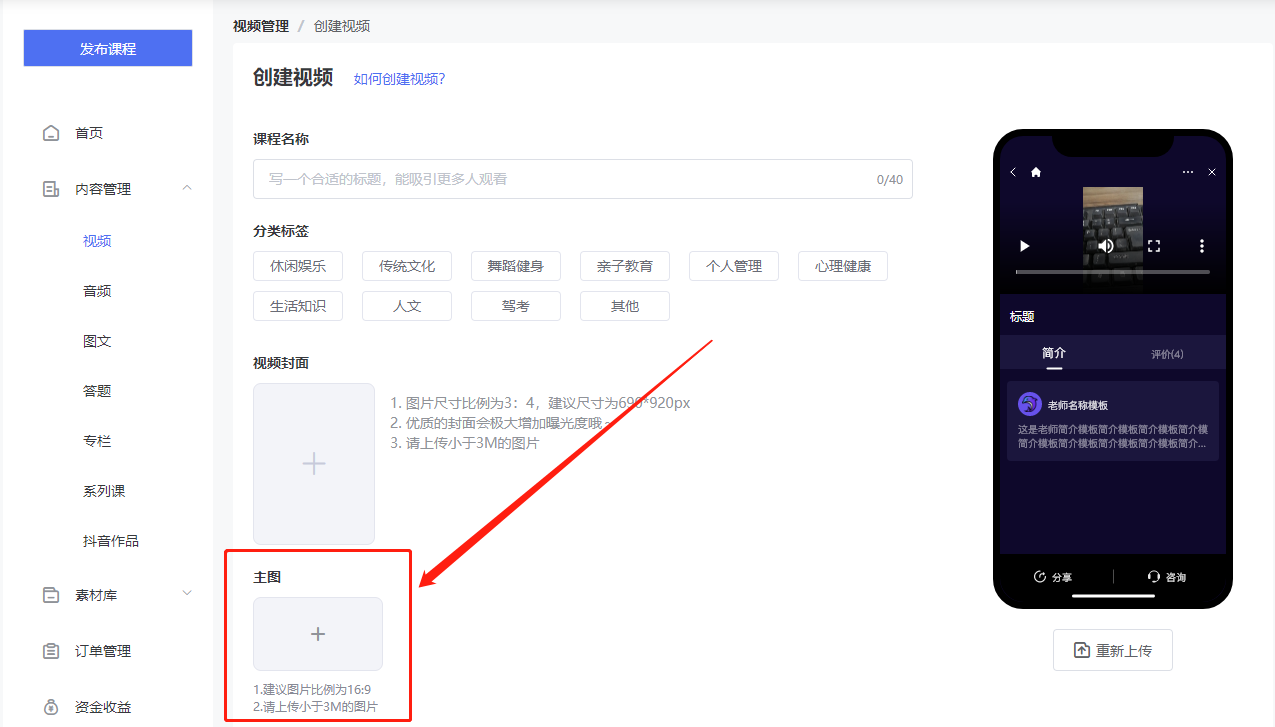Click the preview video progress bar

(x=1112, y=272)
